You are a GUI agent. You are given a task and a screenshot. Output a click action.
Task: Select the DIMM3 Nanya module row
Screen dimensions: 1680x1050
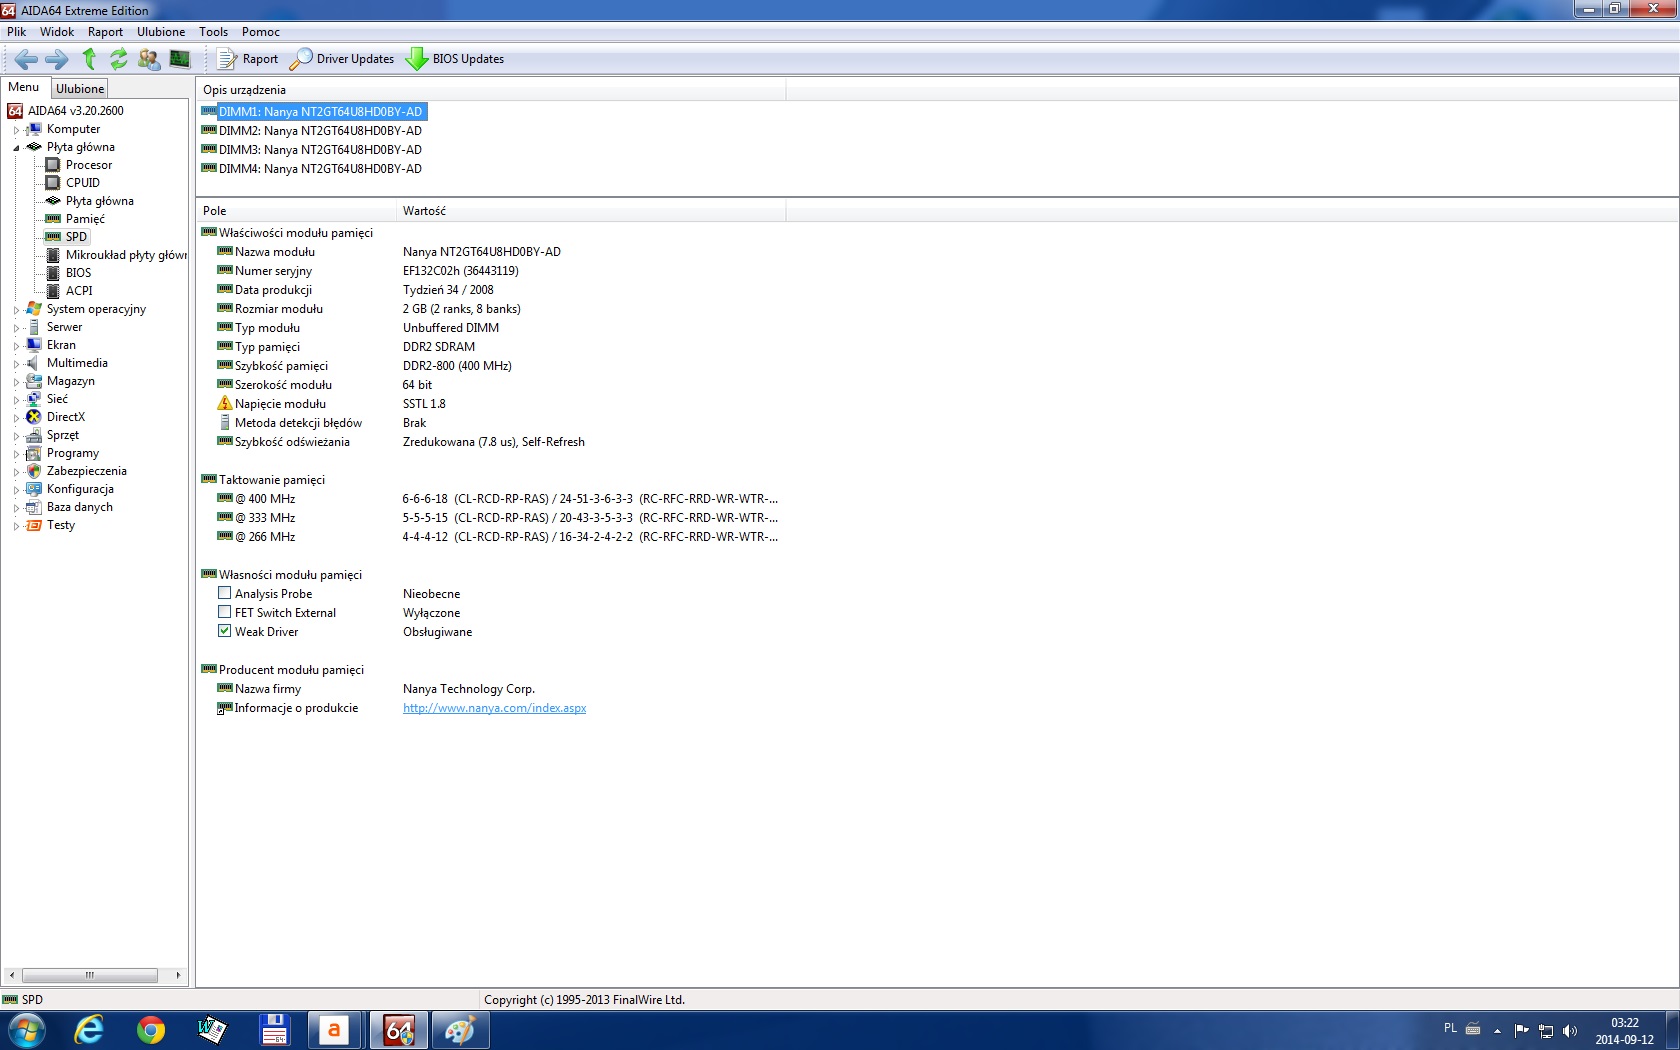click(320, 150)
